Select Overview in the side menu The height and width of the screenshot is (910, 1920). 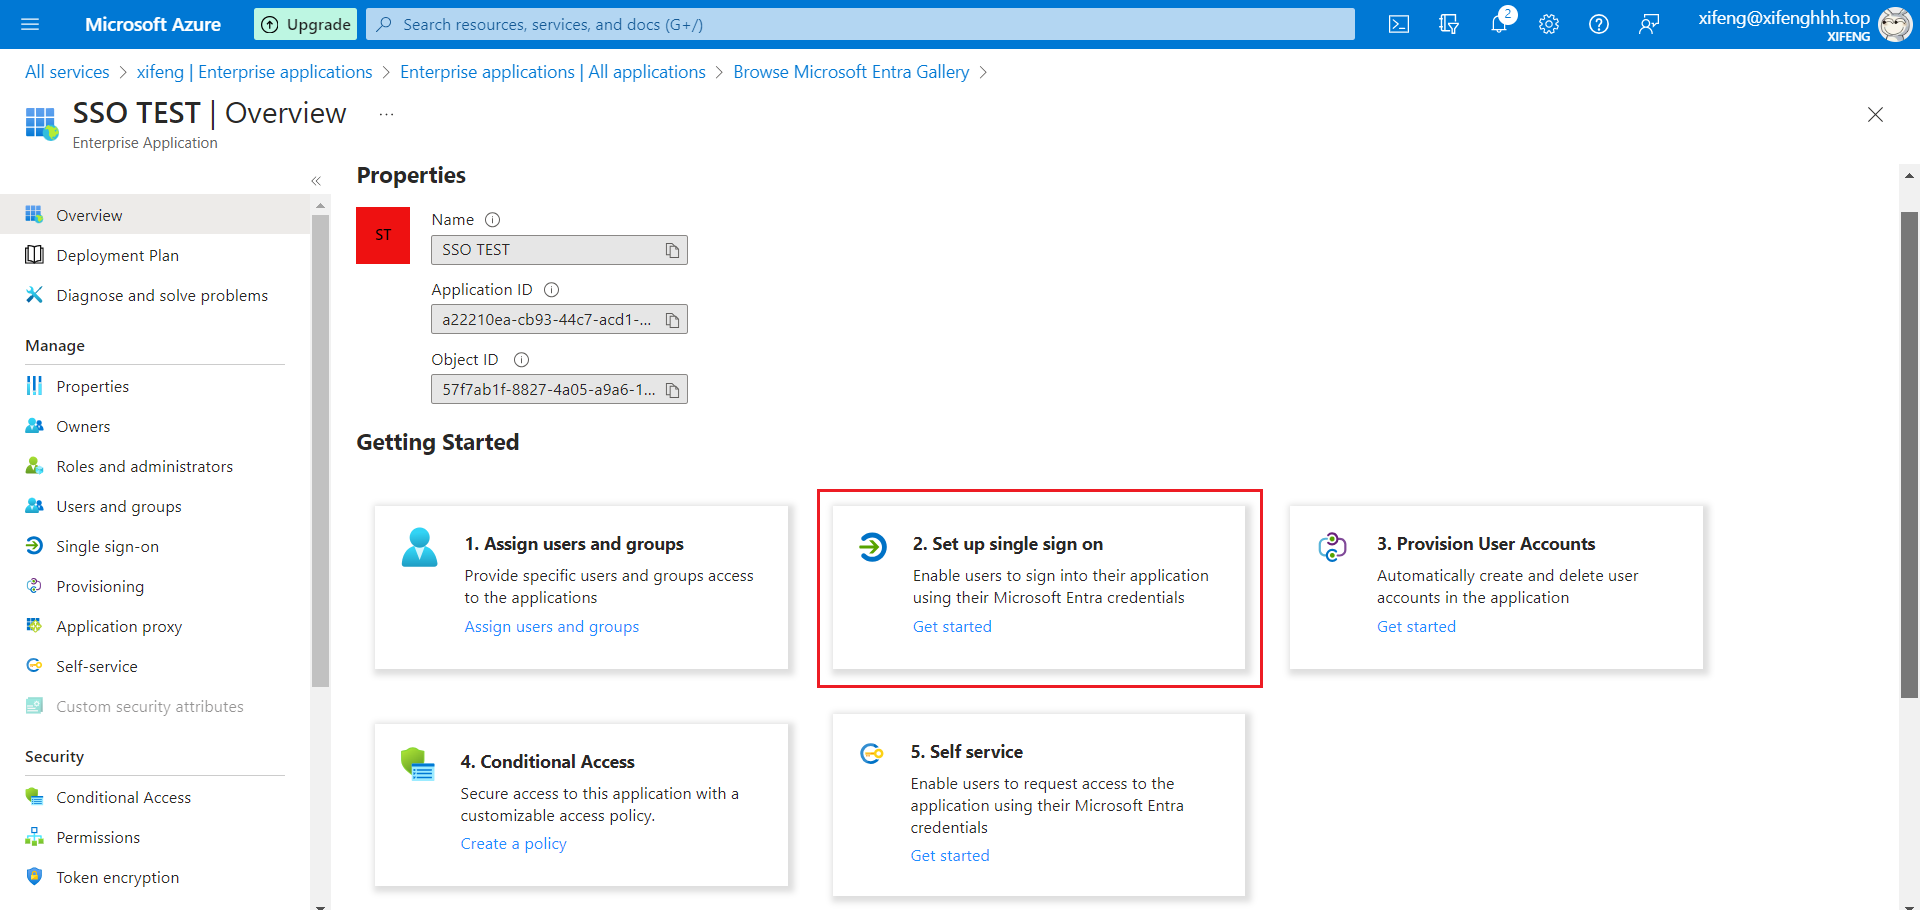tap(155, 215)
